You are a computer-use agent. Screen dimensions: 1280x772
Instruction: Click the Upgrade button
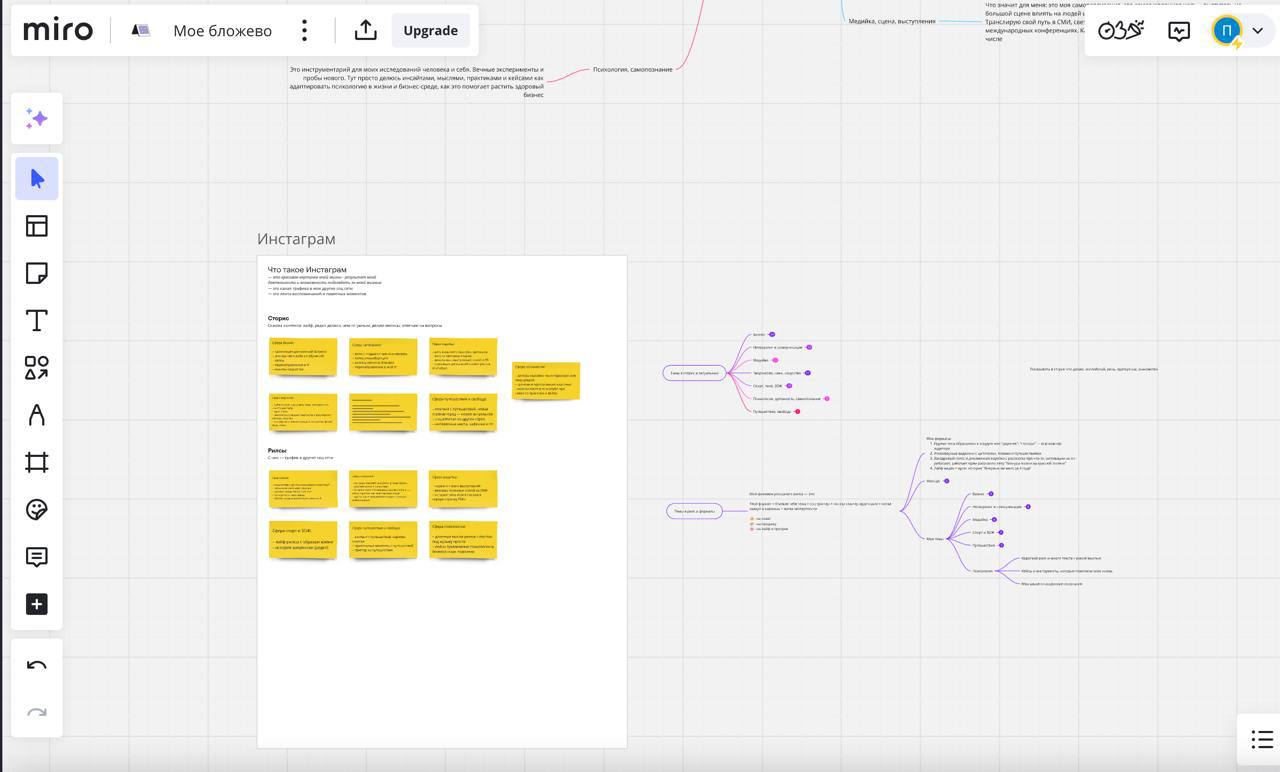click(x=430, y=30)
